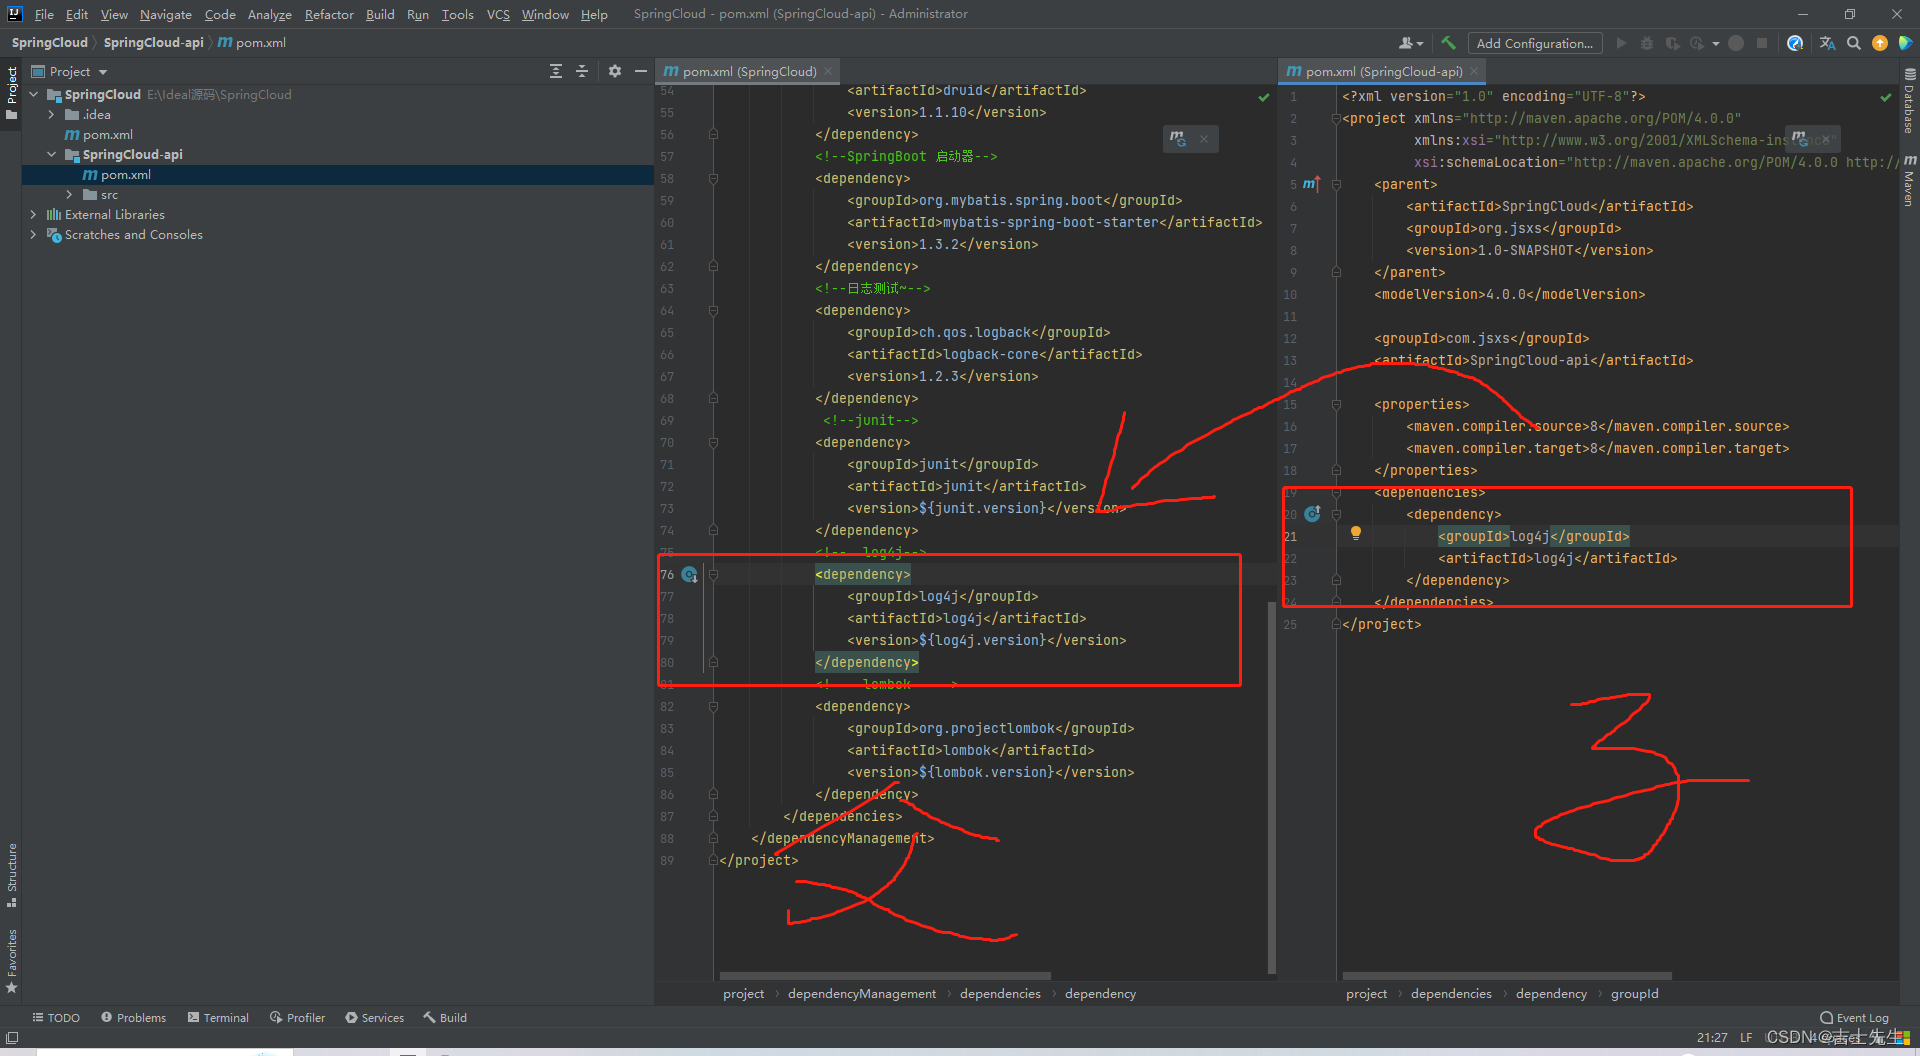
Task: Expand the .idea folder node
Action: click(51, 114)
